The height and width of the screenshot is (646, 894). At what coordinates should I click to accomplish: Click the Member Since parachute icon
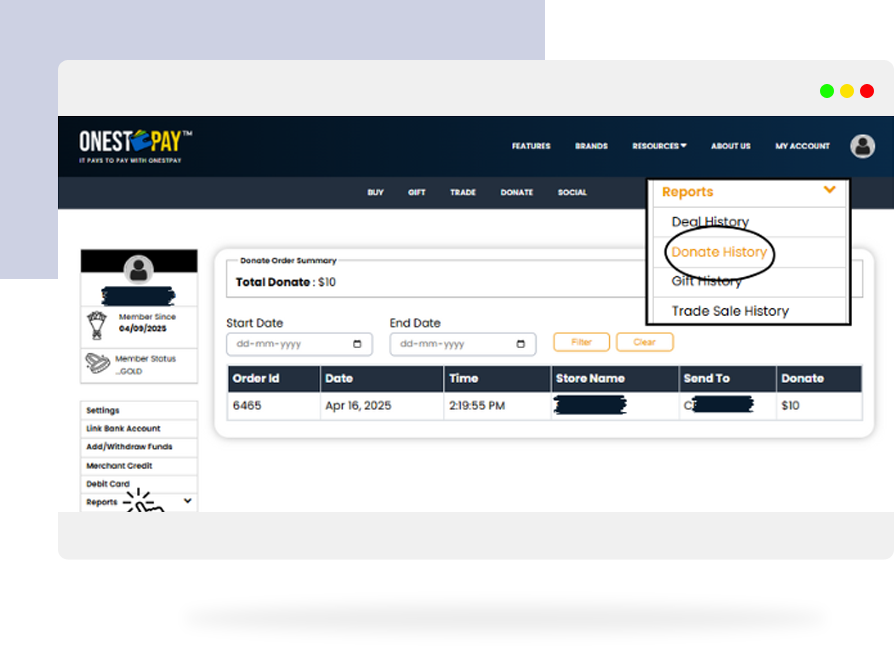(97, 325)
